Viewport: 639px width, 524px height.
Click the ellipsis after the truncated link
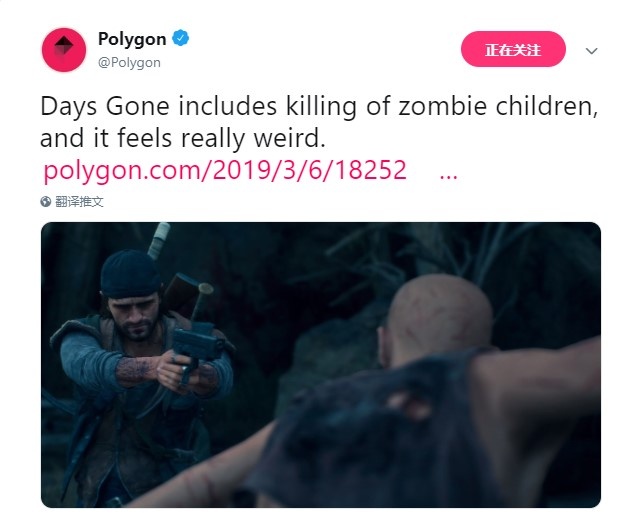tap(449, 170)
